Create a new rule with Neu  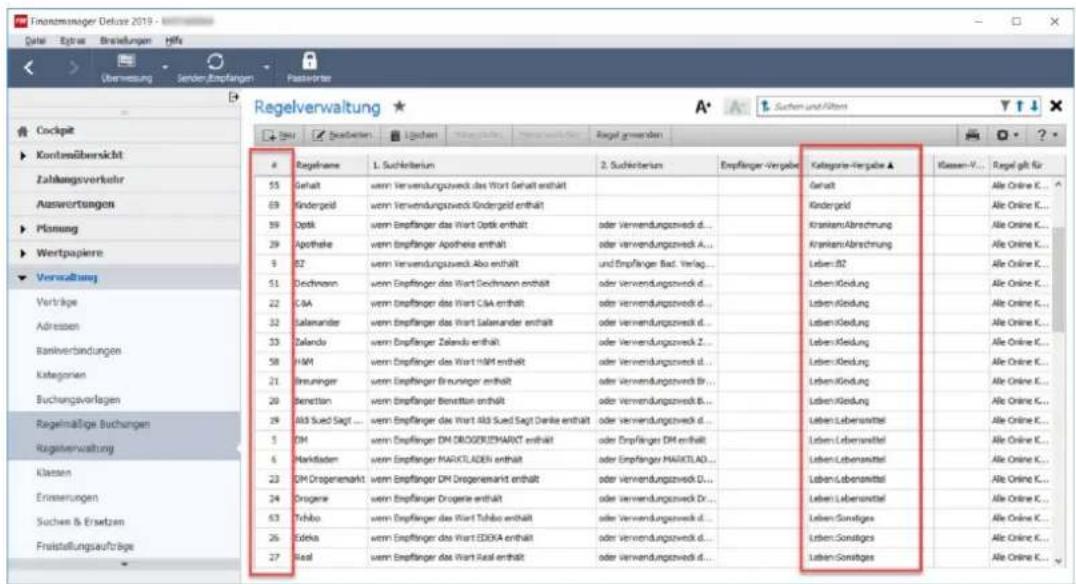279,135
